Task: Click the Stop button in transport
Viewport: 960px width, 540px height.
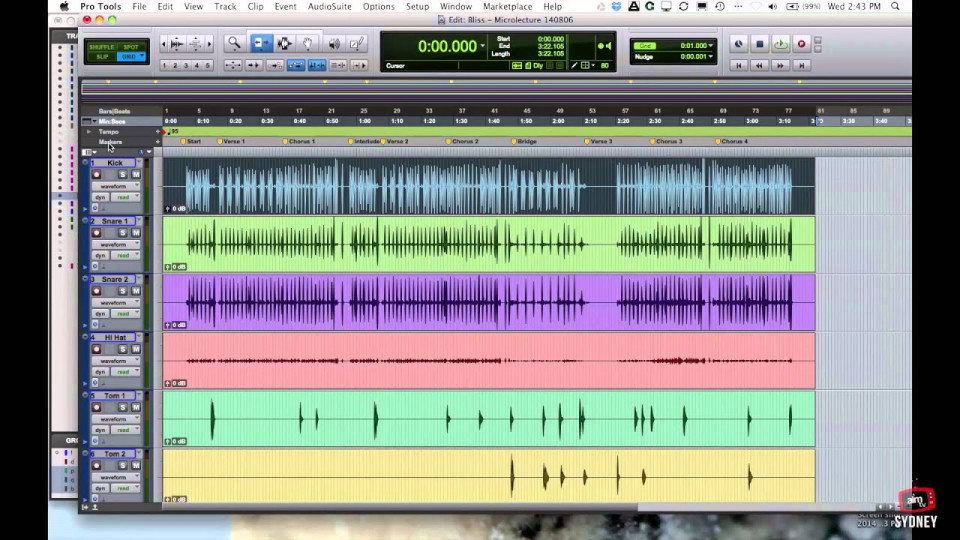Action: point(759,44)
